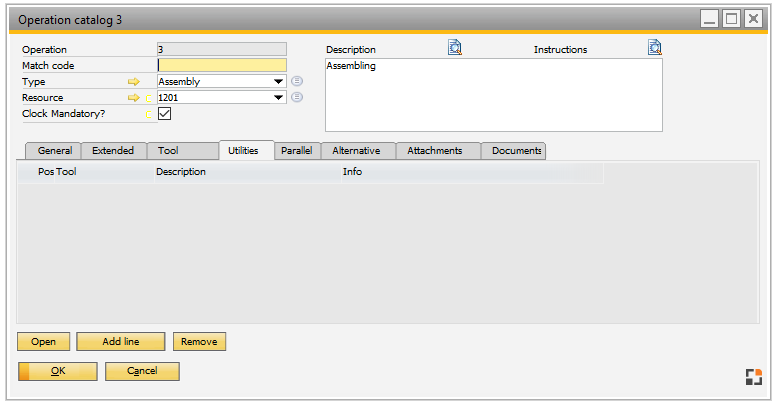Open the Description magnifier document icon
776x403 pixels.
click(x=454, y=48)
